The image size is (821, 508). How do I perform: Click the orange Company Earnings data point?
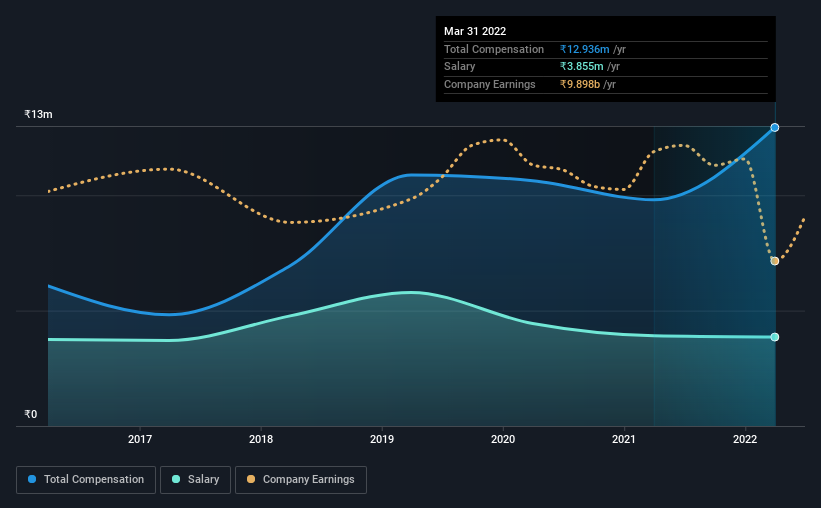(775, 261)
